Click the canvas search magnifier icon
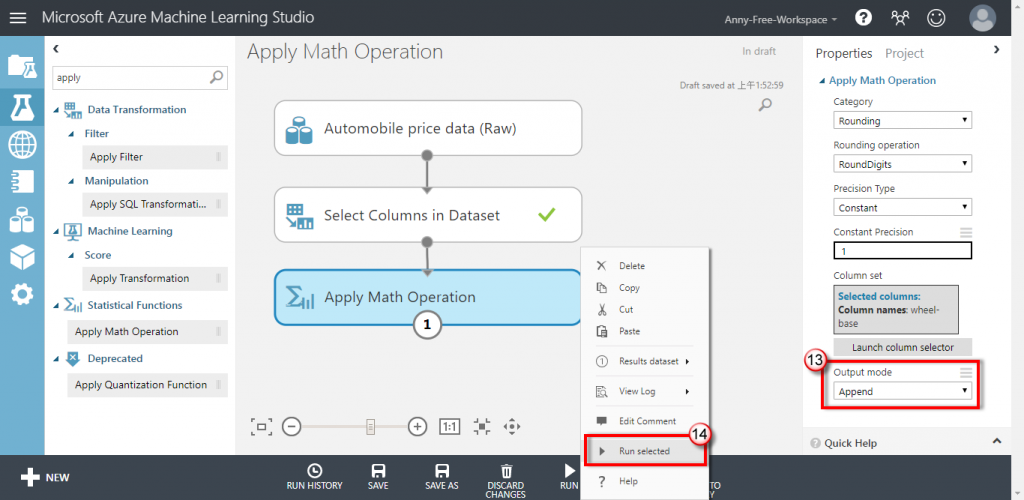This screenshot has width=1024, height=500. 765,104
